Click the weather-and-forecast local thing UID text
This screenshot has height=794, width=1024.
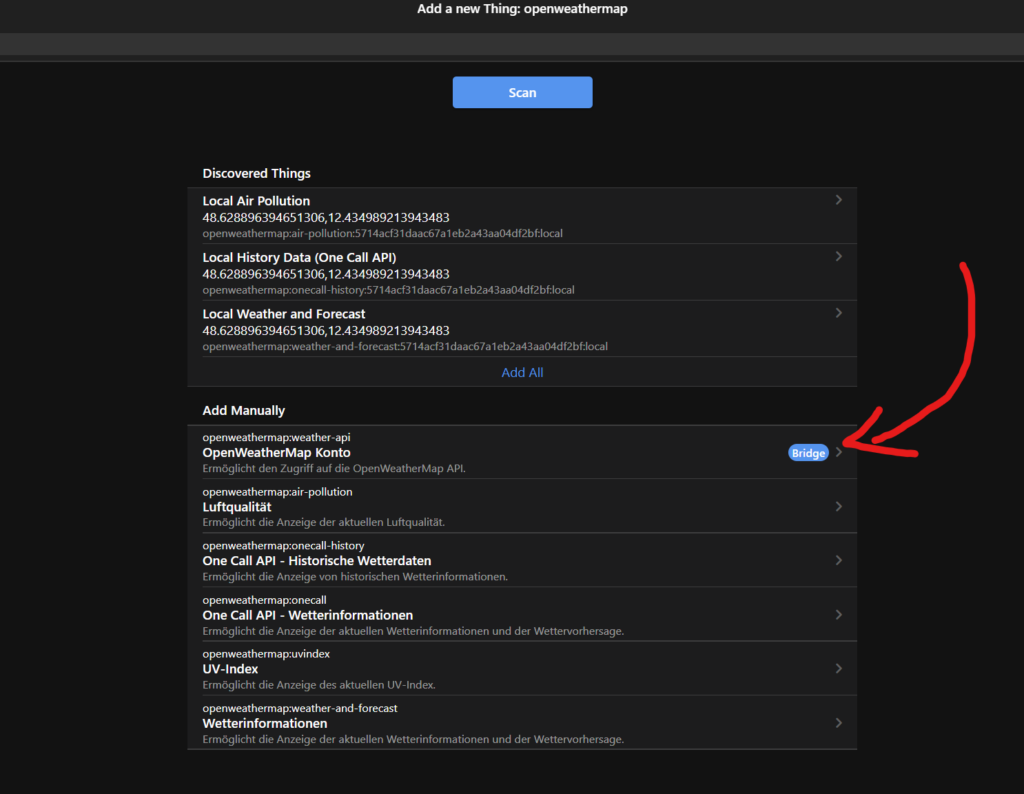(405, 346)
